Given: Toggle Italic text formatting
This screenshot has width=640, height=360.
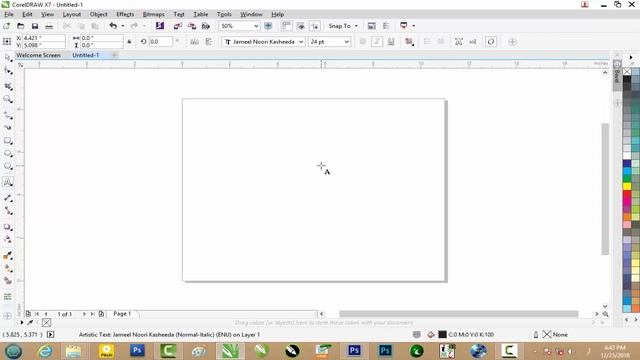Looking at the screenshot, I should pyautogui.click(x=377, y=42).
